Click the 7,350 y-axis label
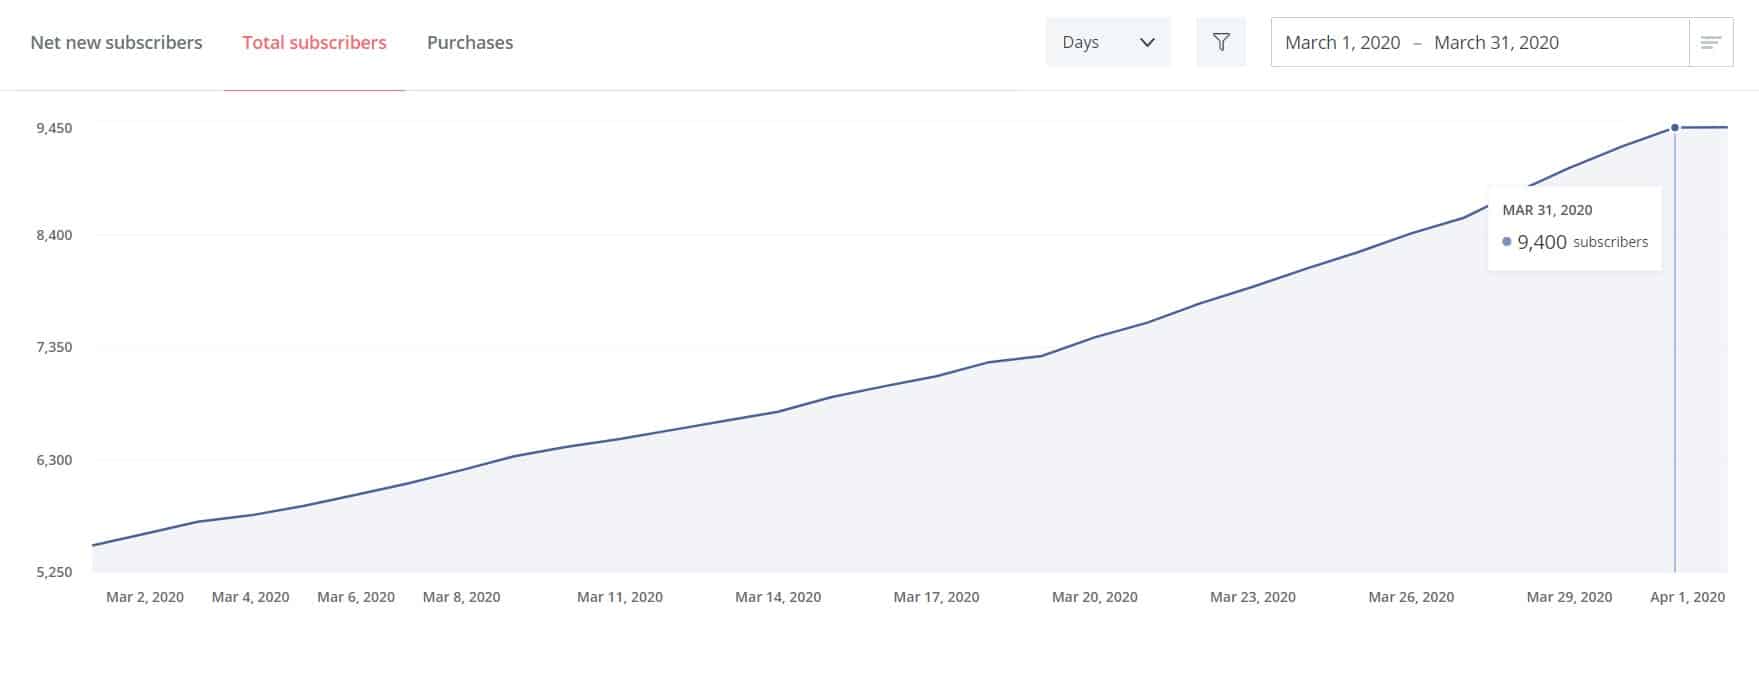 54,347
